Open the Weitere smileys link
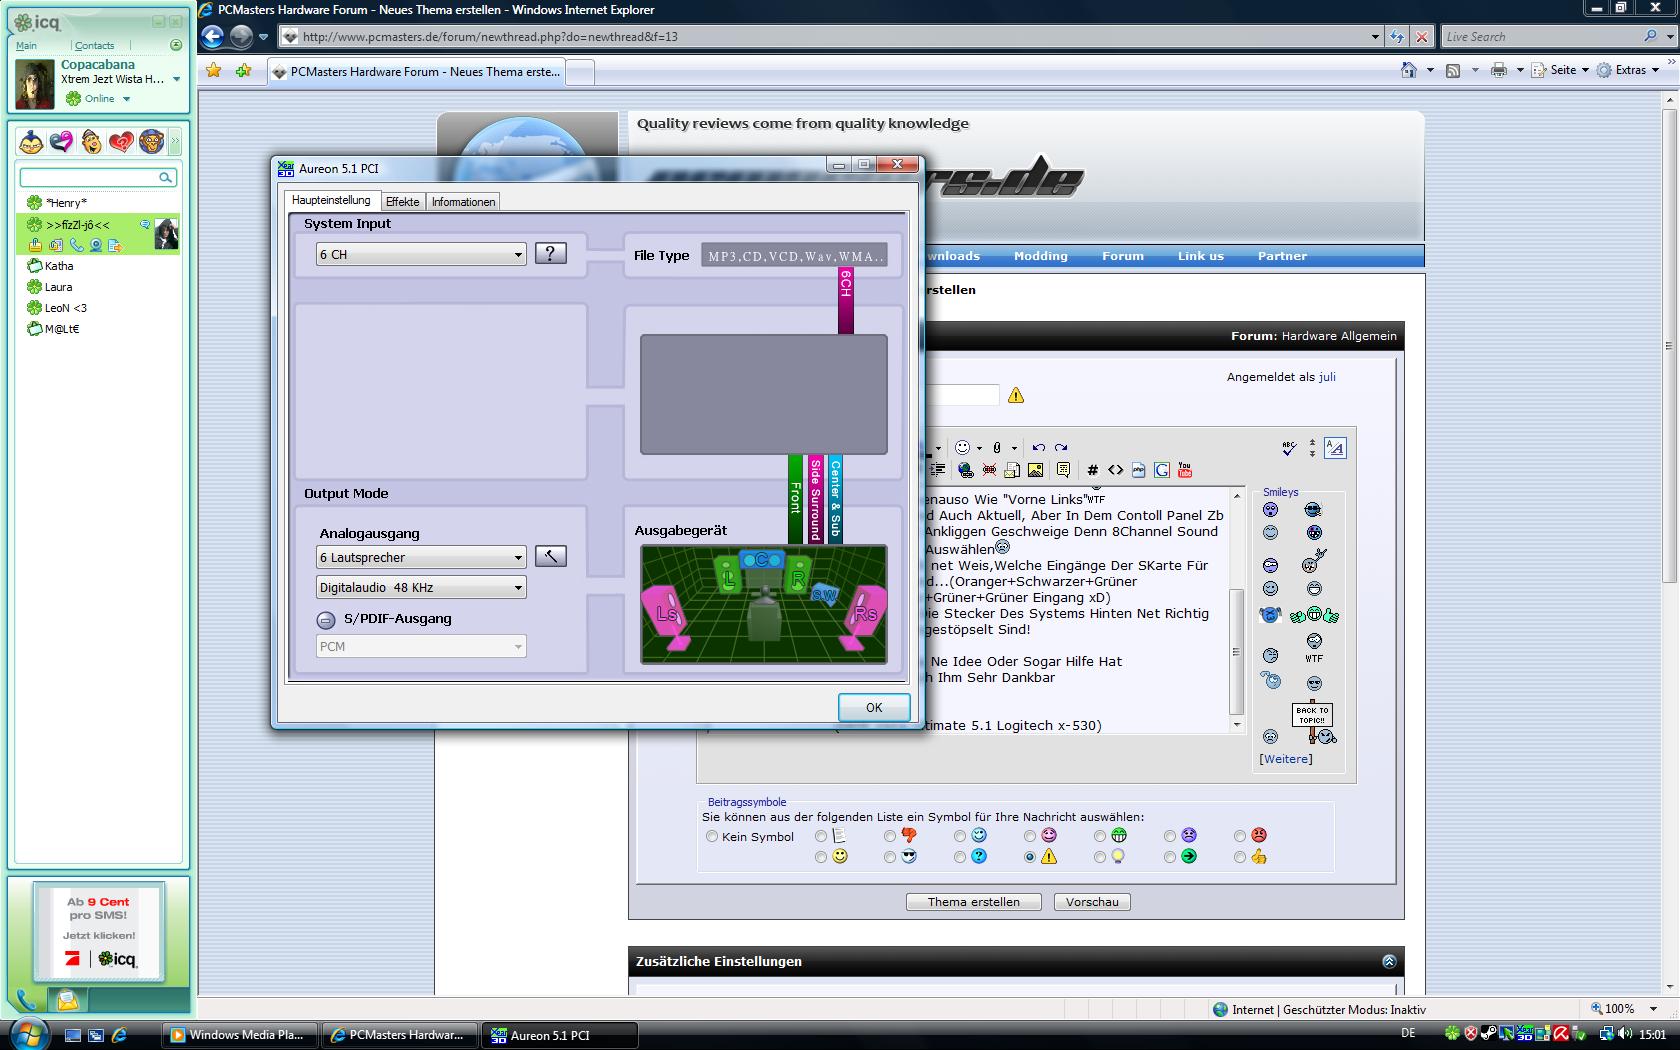The height and width of the screenshot is (1050, 1680). 1286,759
